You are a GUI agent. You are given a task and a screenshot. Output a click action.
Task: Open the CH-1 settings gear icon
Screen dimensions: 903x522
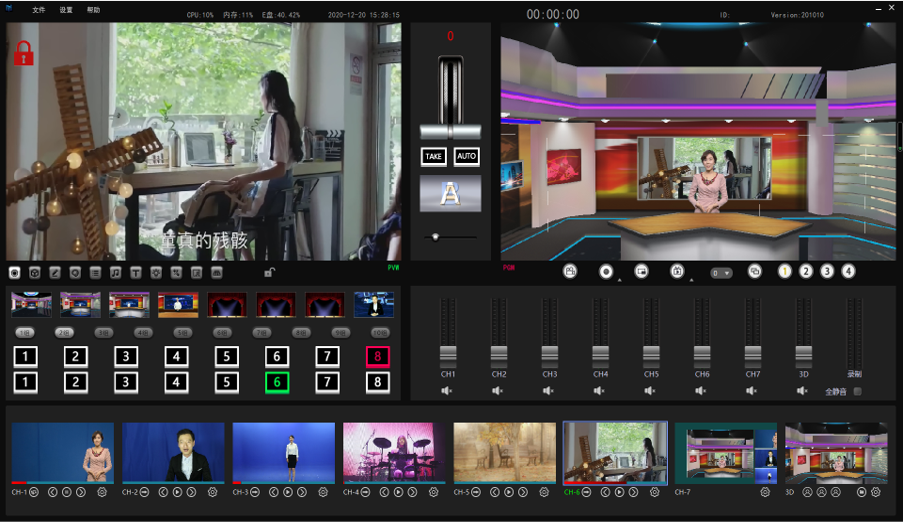(x=102, y=492)
